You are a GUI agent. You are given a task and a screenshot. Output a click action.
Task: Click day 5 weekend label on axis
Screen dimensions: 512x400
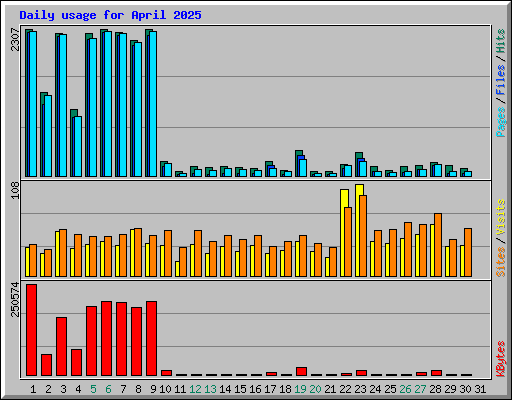coord(93,389)
